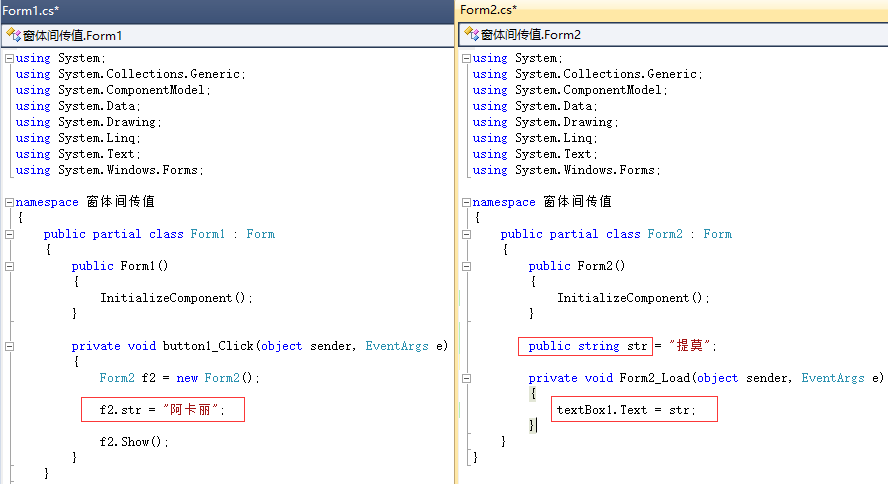Click using System.Collections.Generic; in Form1.cs
The height and width of the screenshot is (484, 888).
(131, 74)
